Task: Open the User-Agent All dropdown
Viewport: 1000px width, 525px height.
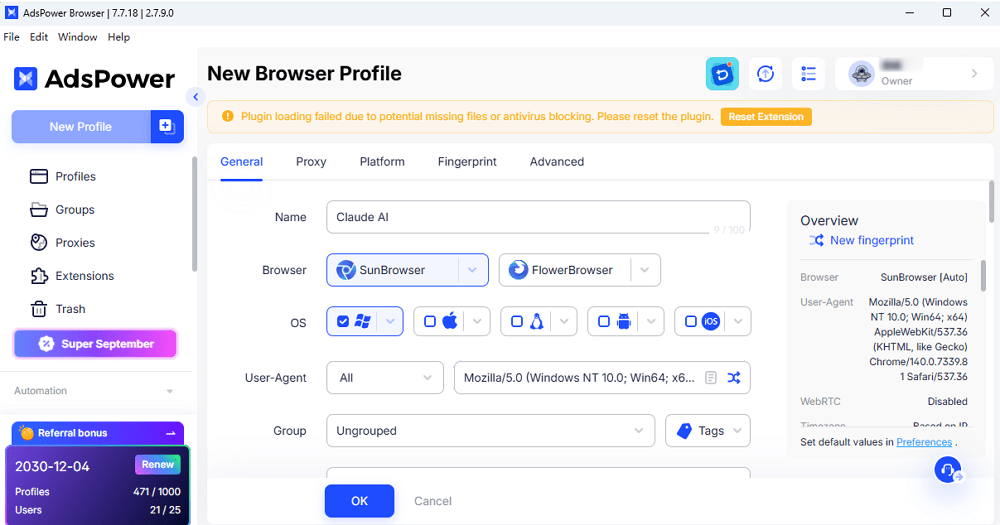Action: pos(385,378)
